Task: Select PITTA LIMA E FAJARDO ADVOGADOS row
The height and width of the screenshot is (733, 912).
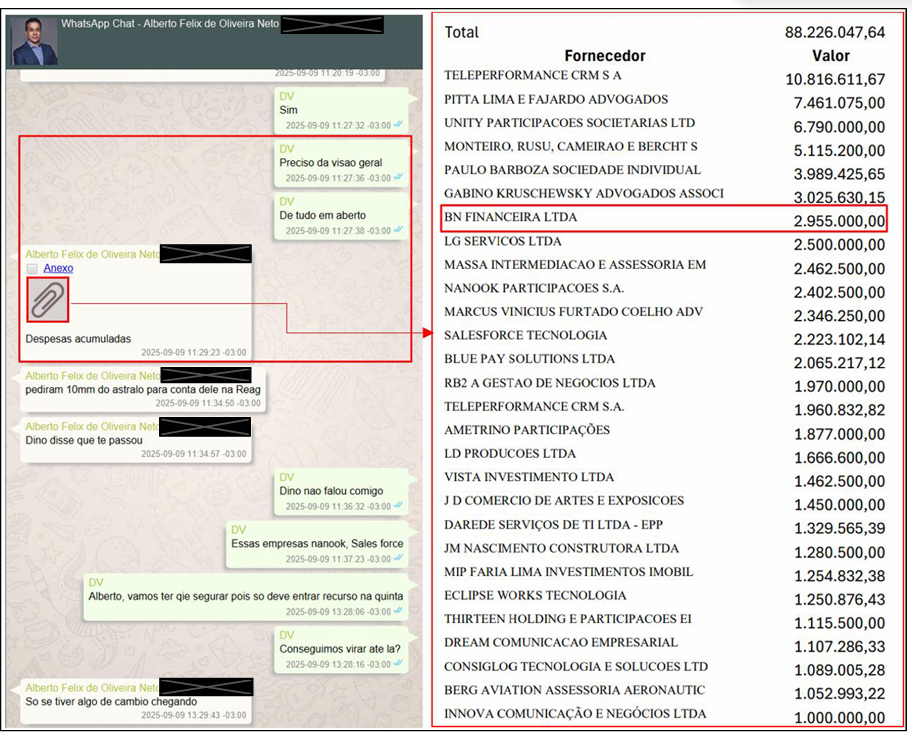Action: coord(664,100)
